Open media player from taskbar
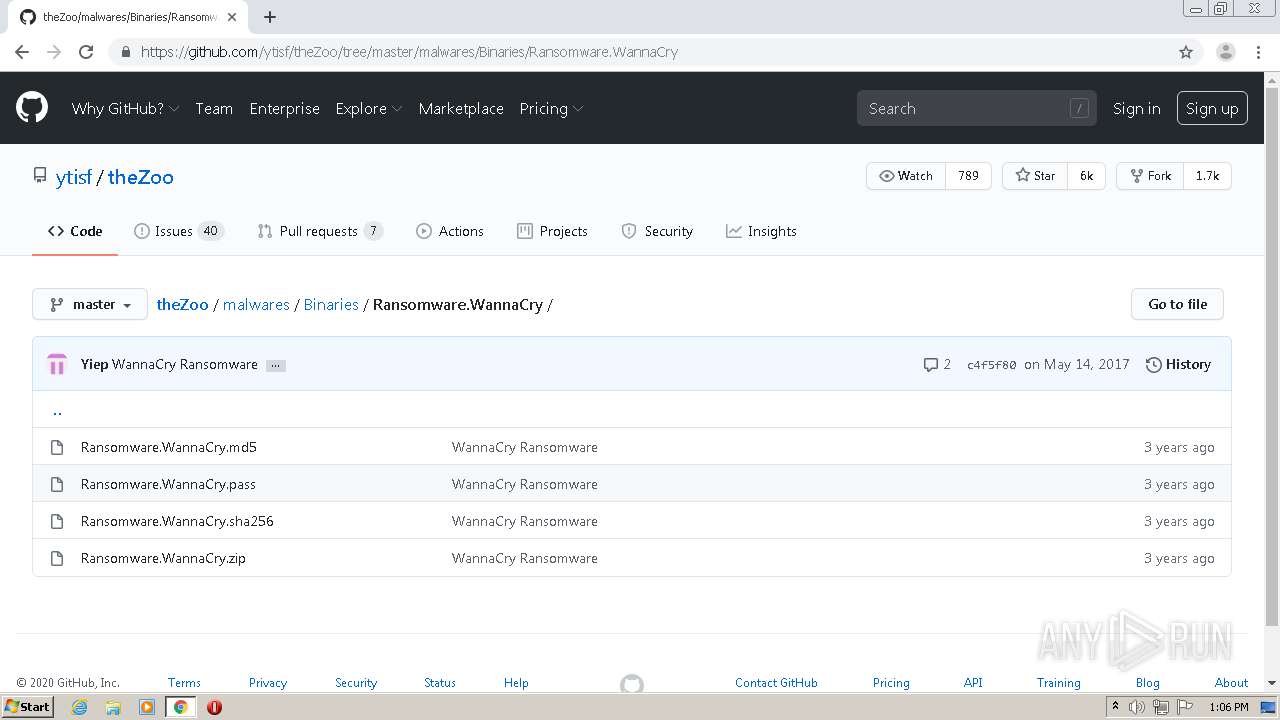 (x=147, y=707)
